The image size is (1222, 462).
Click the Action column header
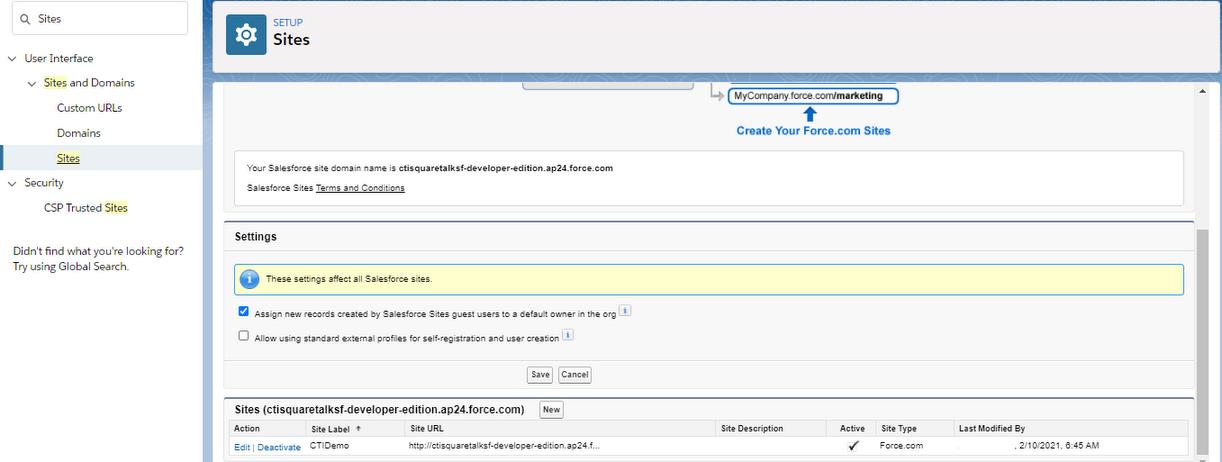[247, 429]
